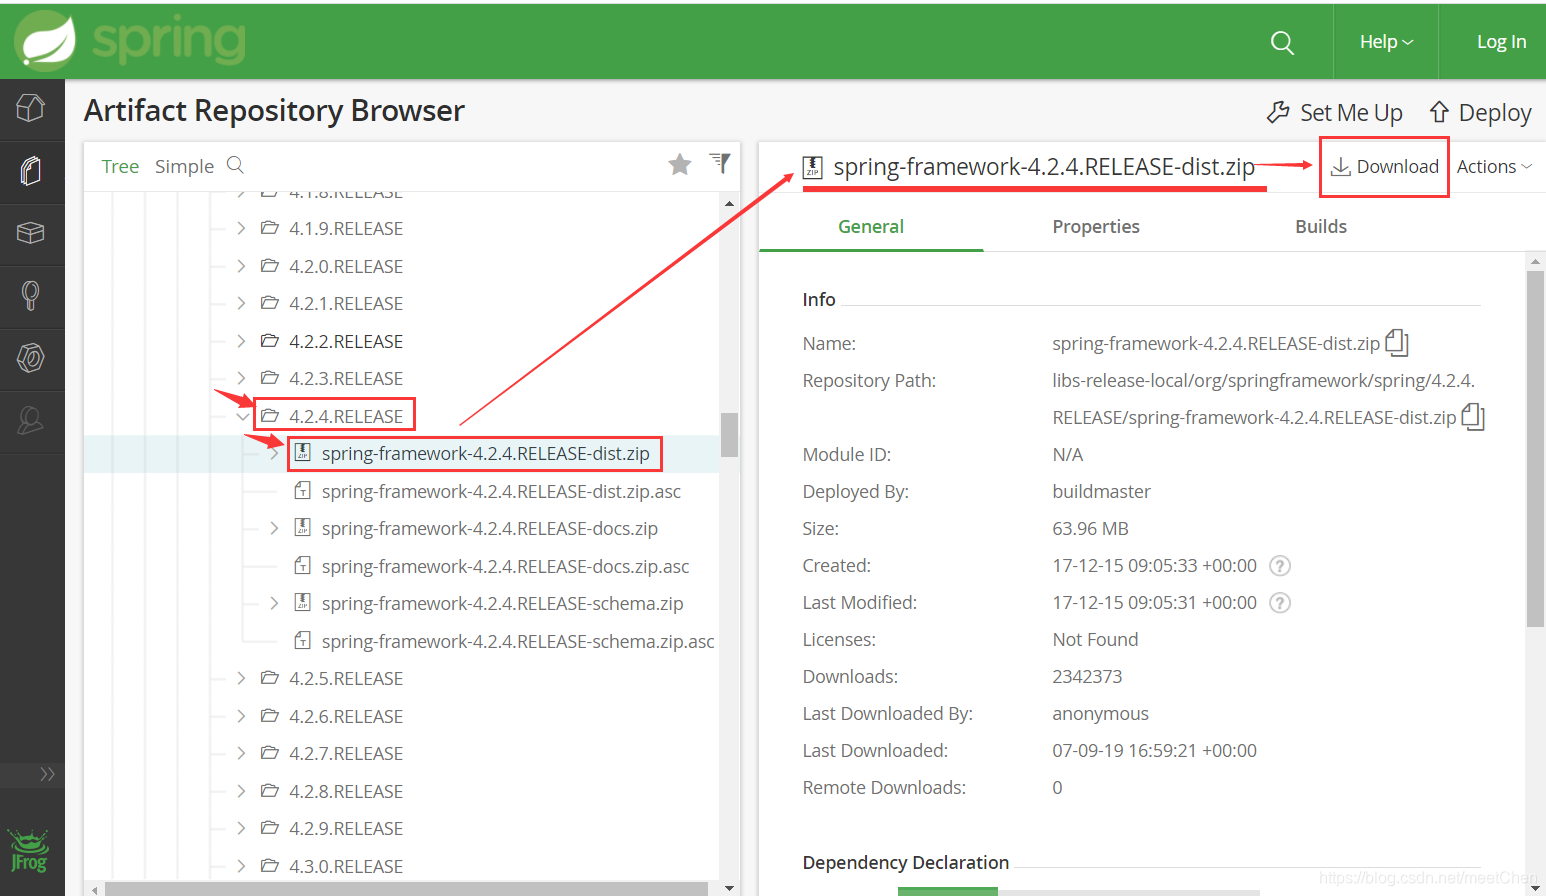Screen dimensions: 1546x896
Task: Expand the 4.2.3.RELEASE folder
Action: pos(241,378)
